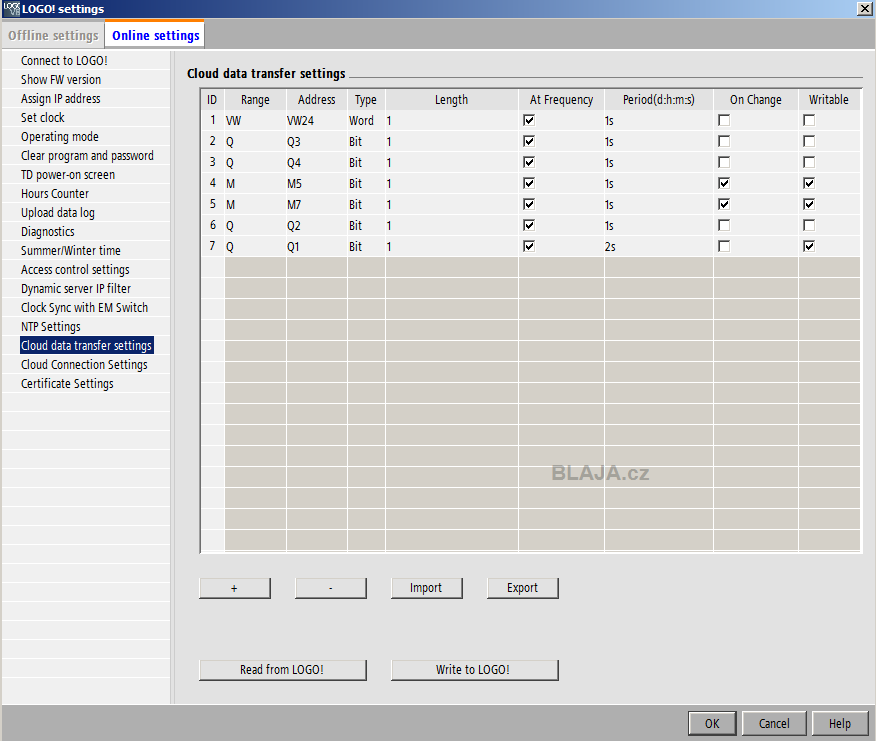The height and width of the screenshot is (741, 876).
Task: Enable Writable for Q3 row
Action: click(x=809, y=141)
